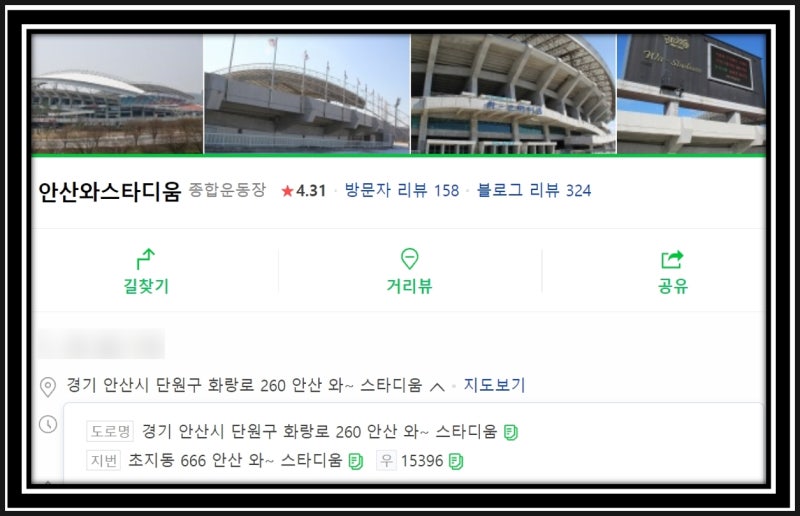Copy the 지번 lot address icon
The image size is (800, 516).
point(356,461)
